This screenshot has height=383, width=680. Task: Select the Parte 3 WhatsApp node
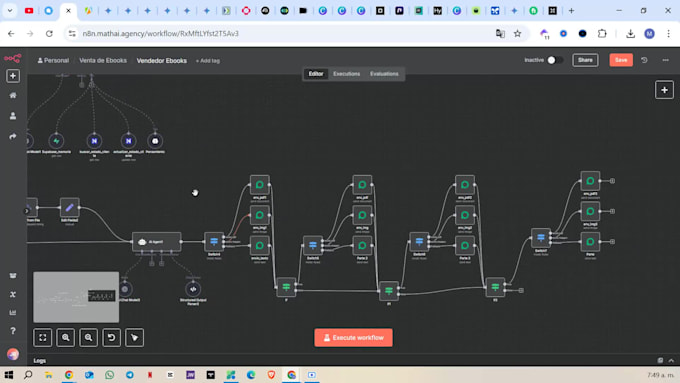464,246
